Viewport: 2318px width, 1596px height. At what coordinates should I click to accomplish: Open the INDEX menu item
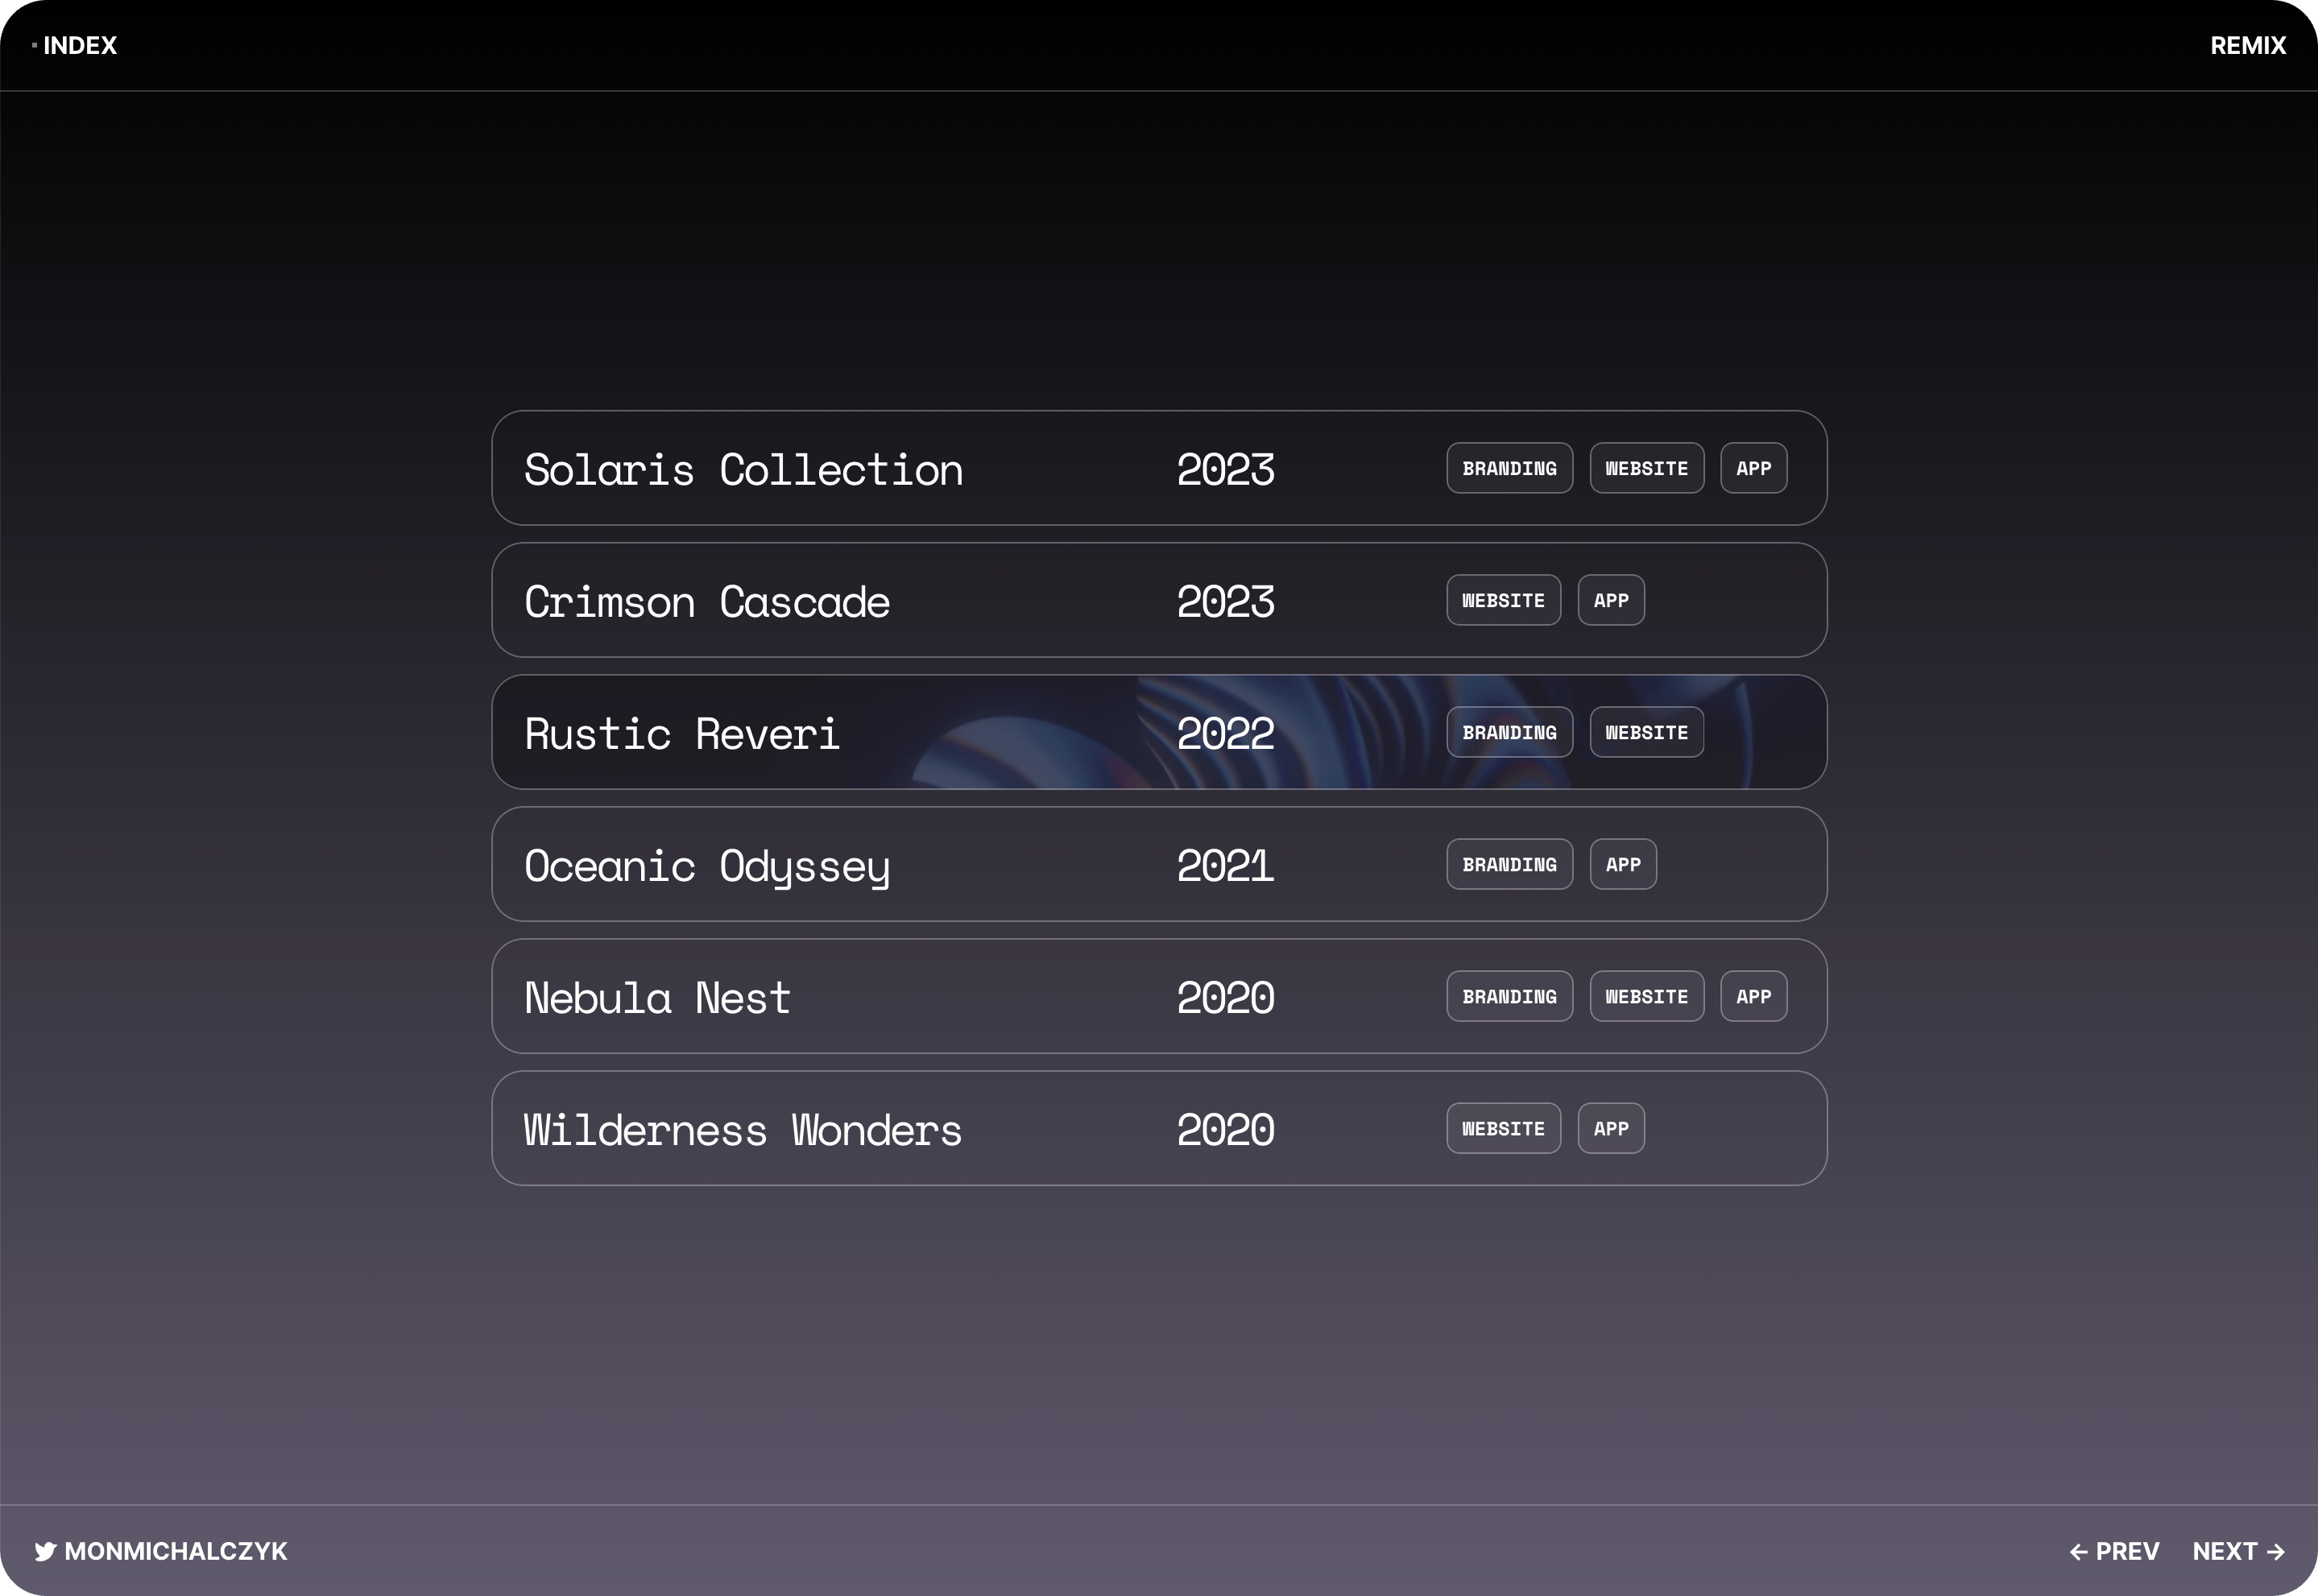pos(80,45)
